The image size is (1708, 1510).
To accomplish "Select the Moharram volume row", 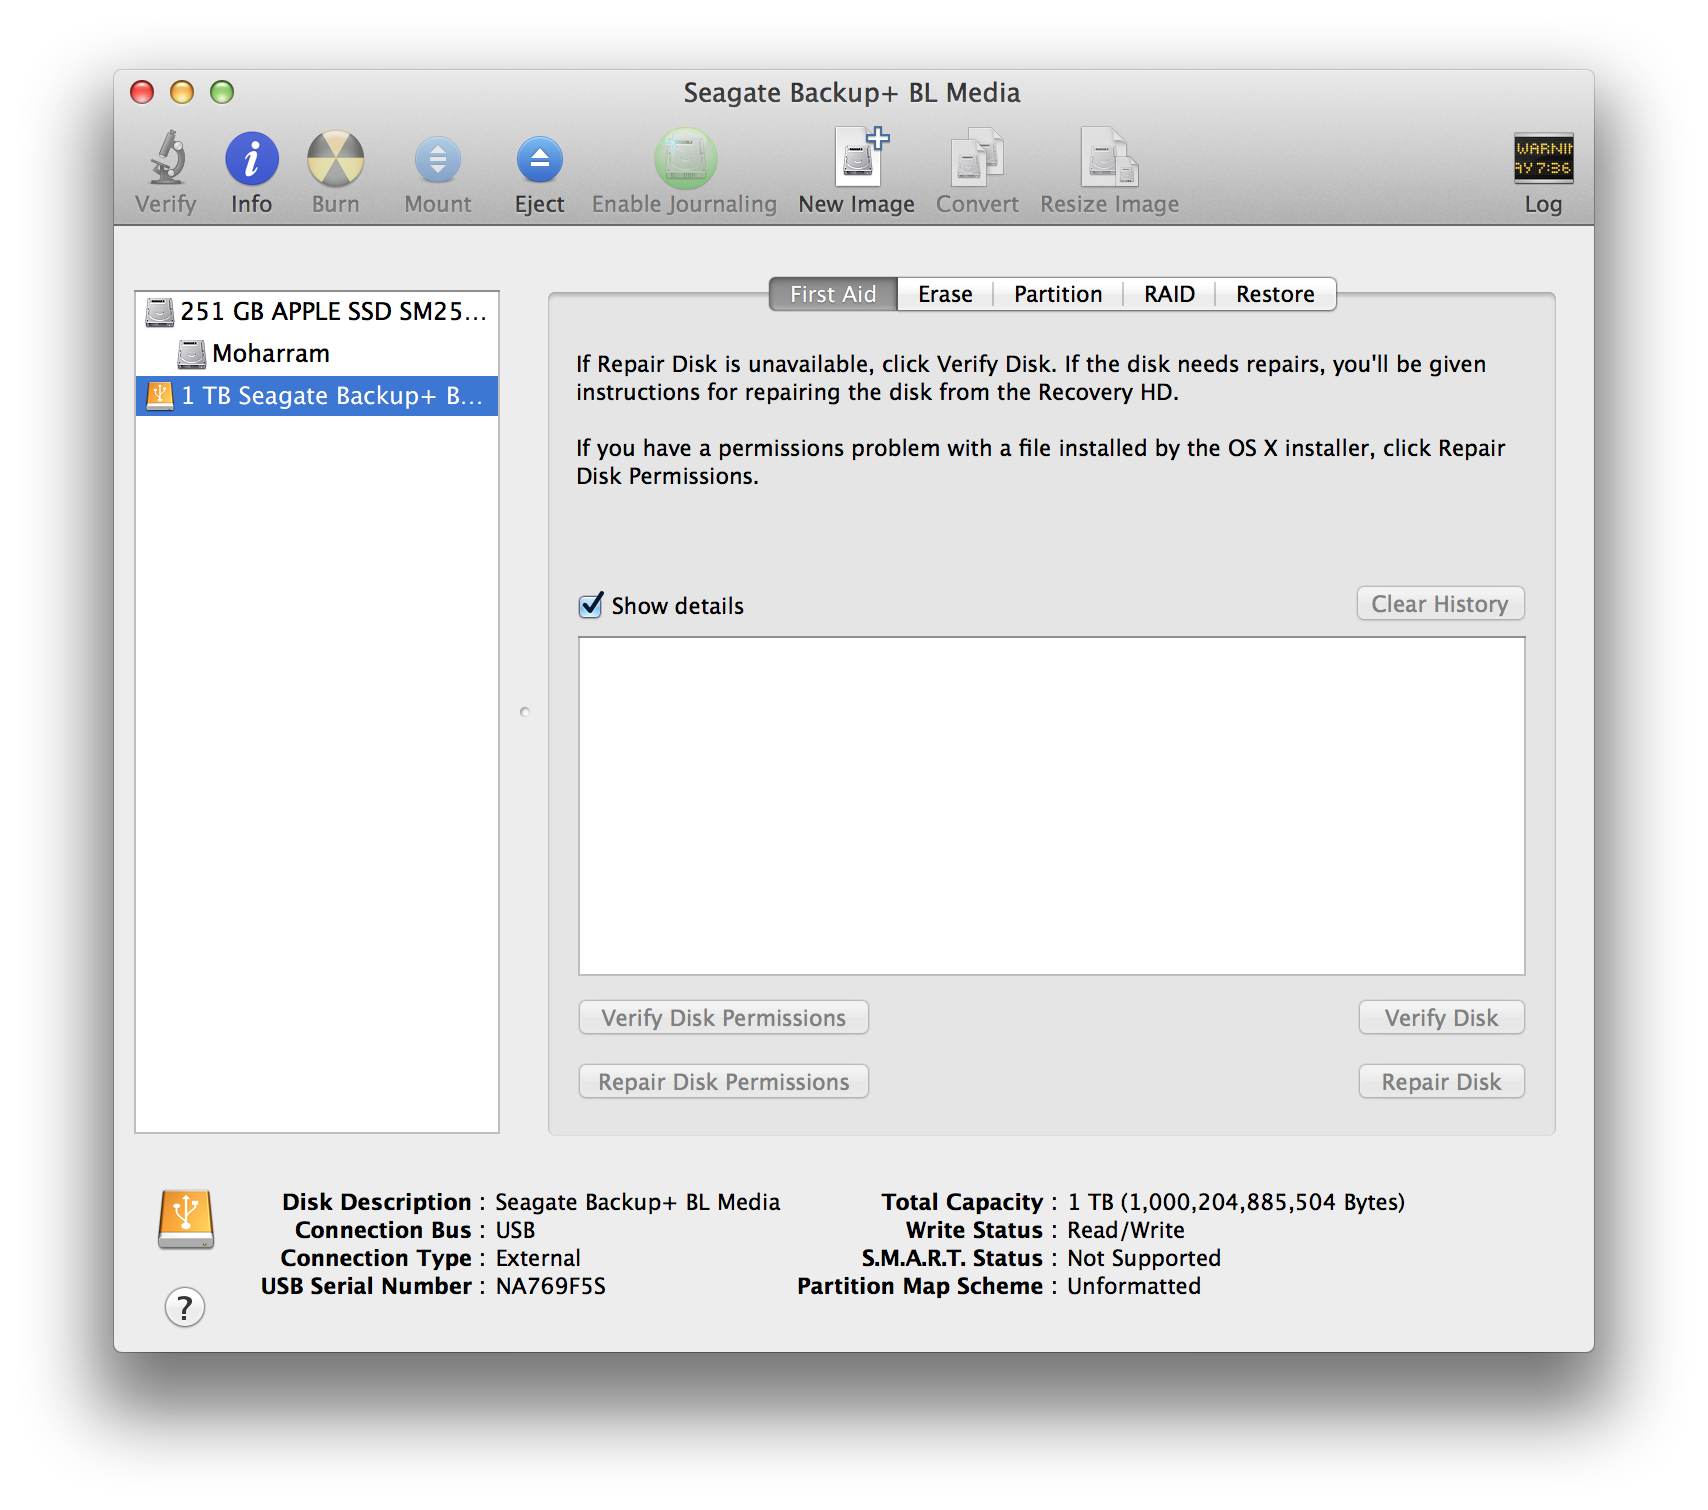I will coord(317,354).
